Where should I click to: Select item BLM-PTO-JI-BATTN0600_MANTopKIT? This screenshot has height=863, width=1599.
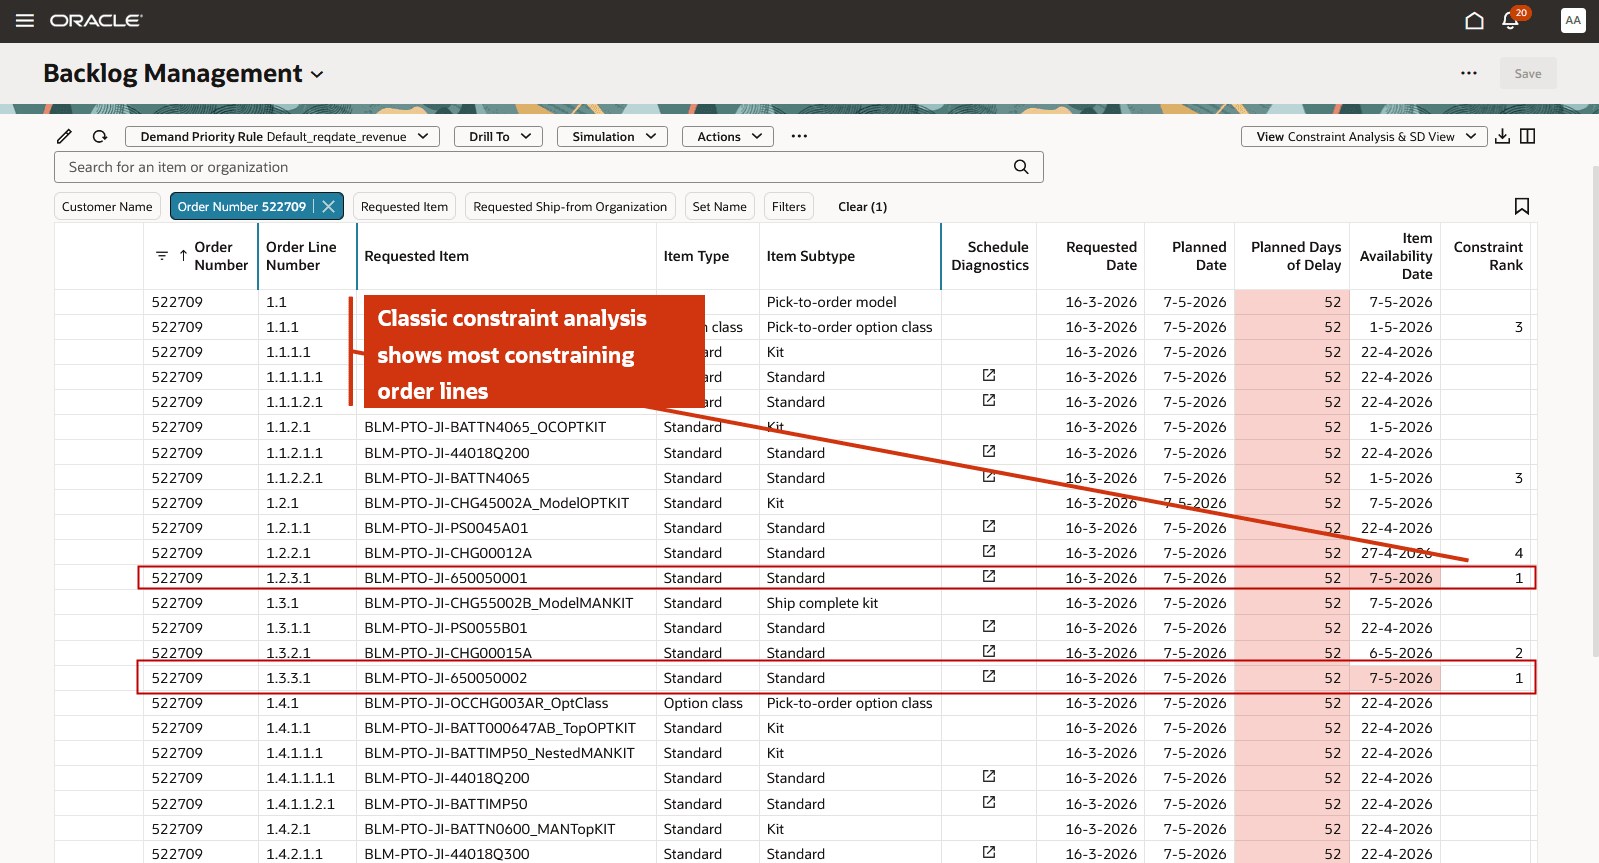(489, 828)
